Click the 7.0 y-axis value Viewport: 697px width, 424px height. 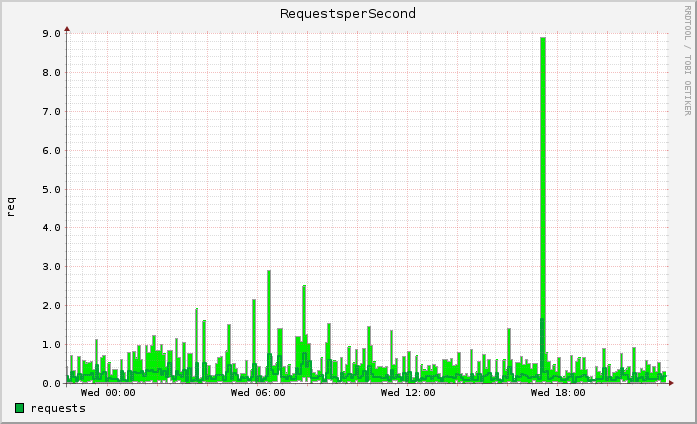click(52, 112)
